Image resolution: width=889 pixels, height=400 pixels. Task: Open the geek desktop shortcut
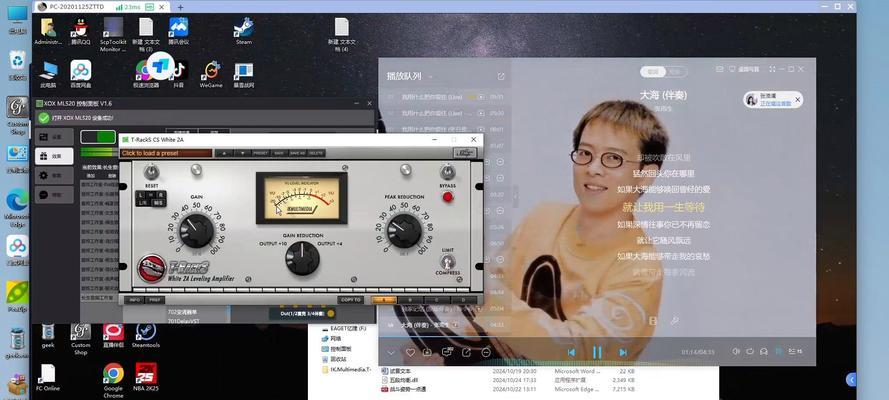(x=48, y=335)
